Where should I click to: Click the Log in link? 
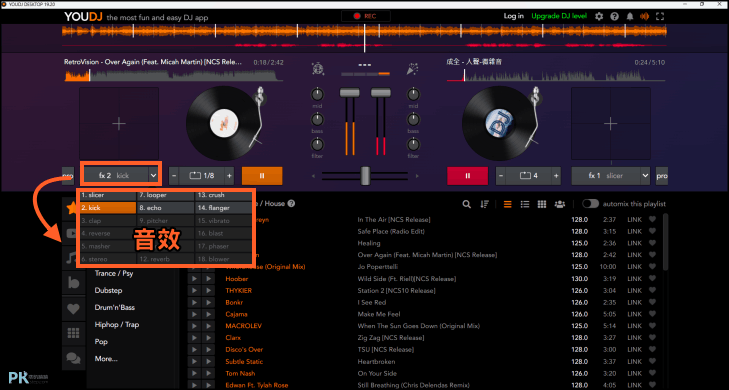point(513,16)
